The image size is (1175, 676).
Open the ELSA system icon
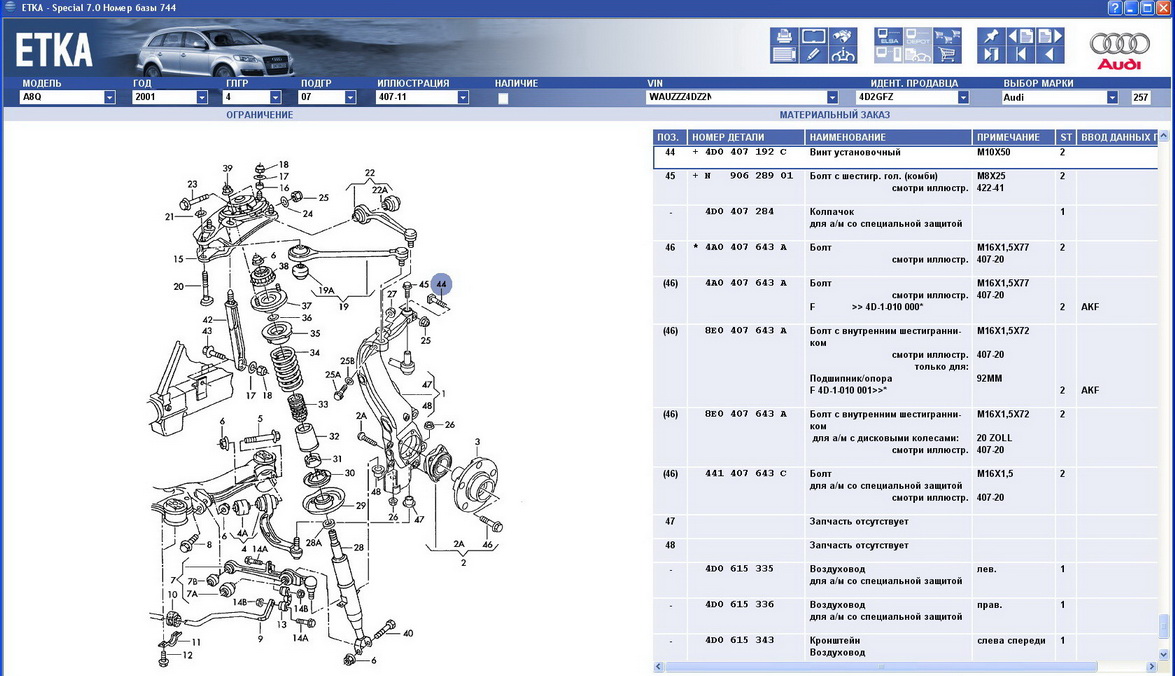tap(889, 37)
